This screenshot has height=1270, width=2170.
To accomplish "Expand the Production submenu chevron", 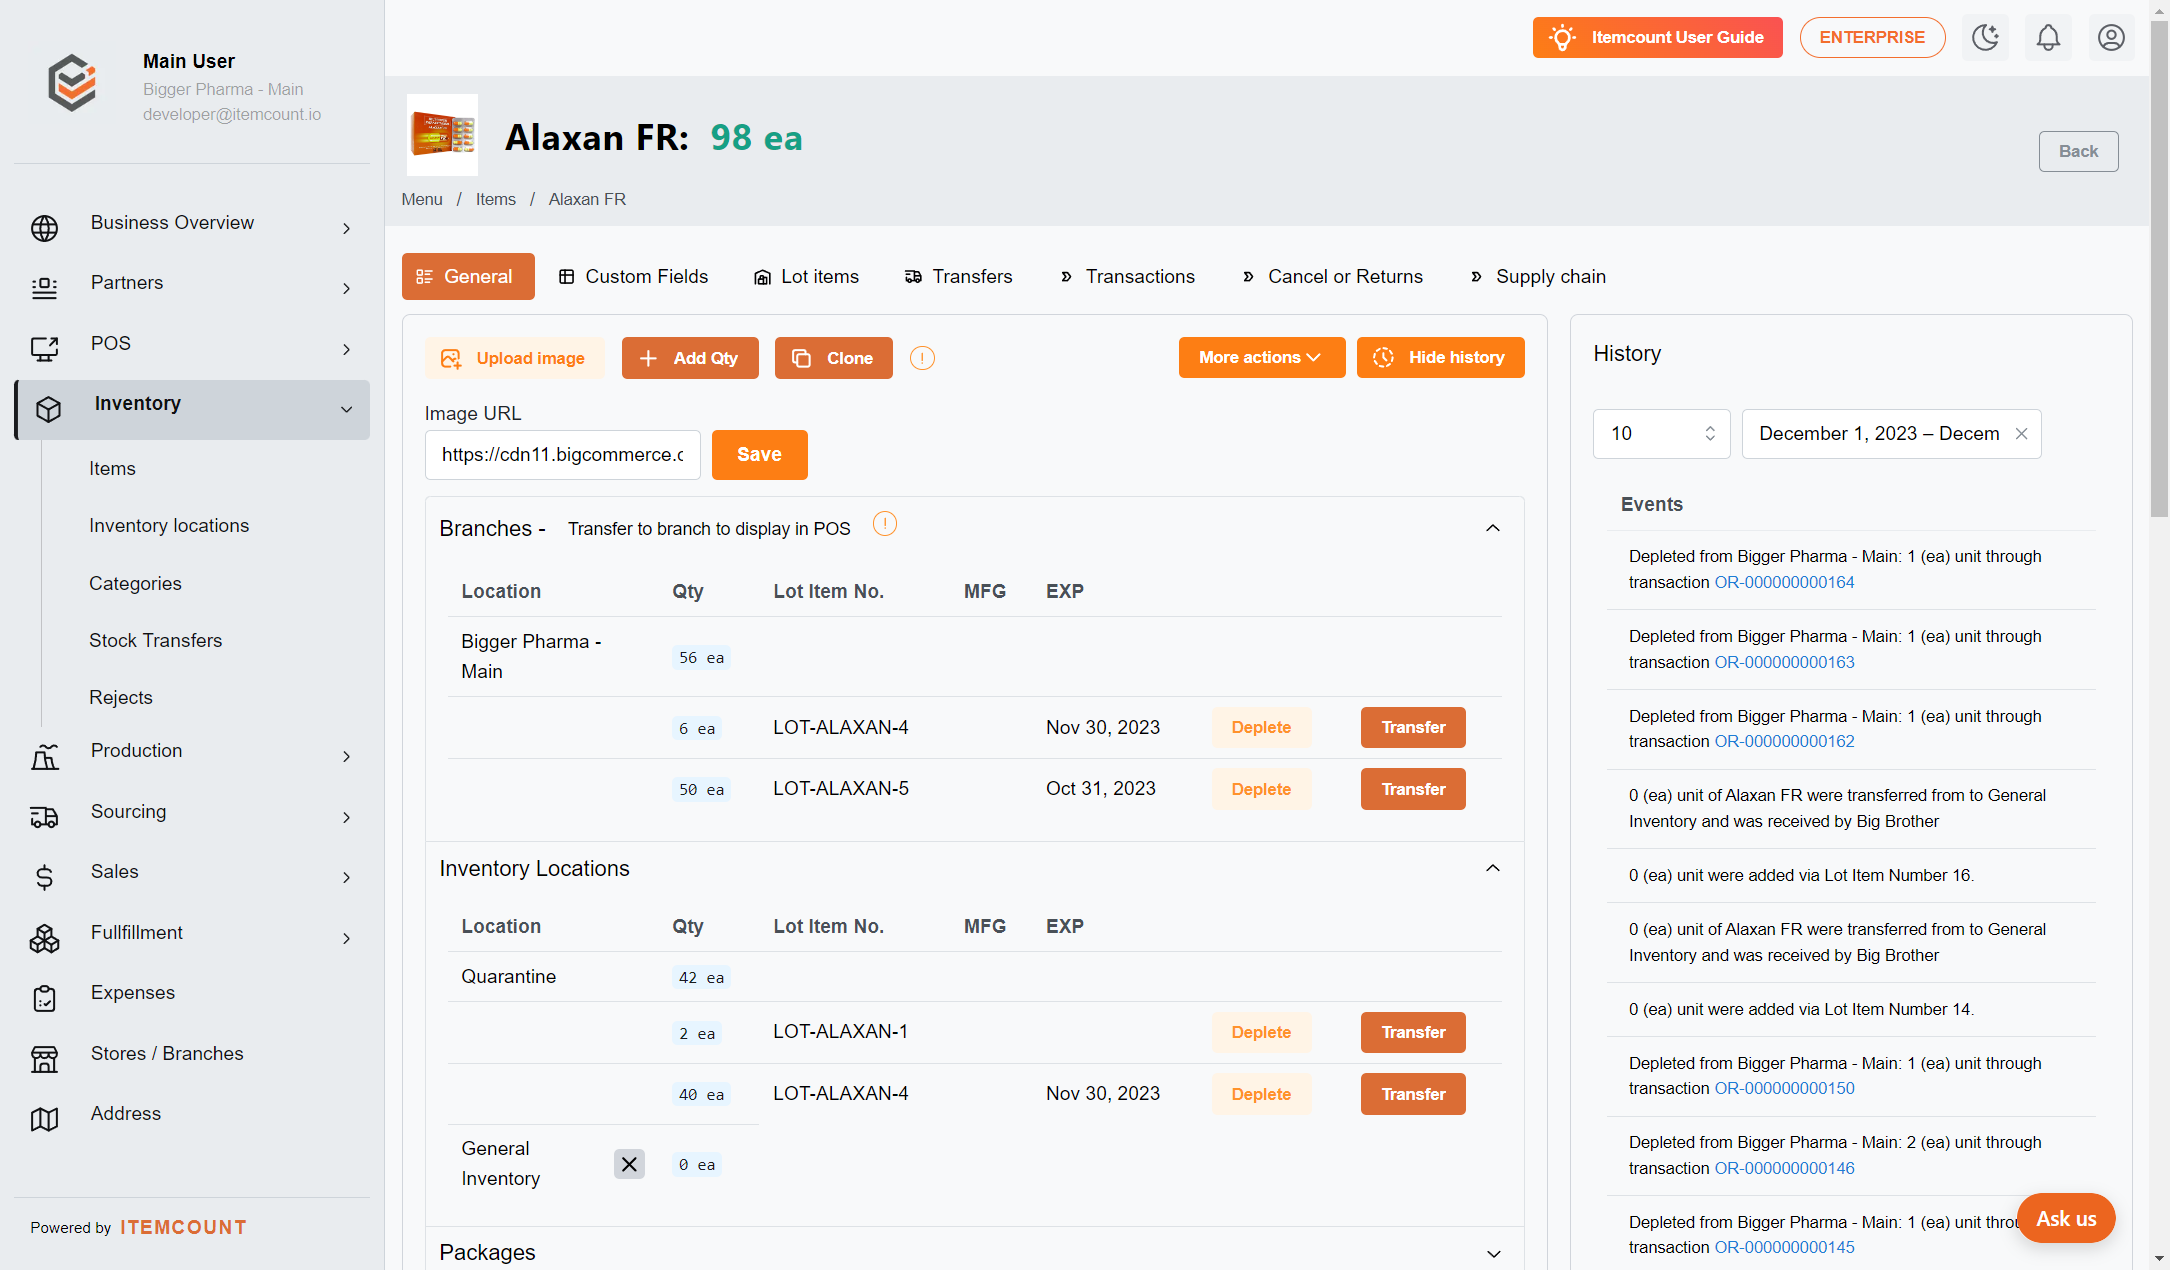I will click(346, 757).
